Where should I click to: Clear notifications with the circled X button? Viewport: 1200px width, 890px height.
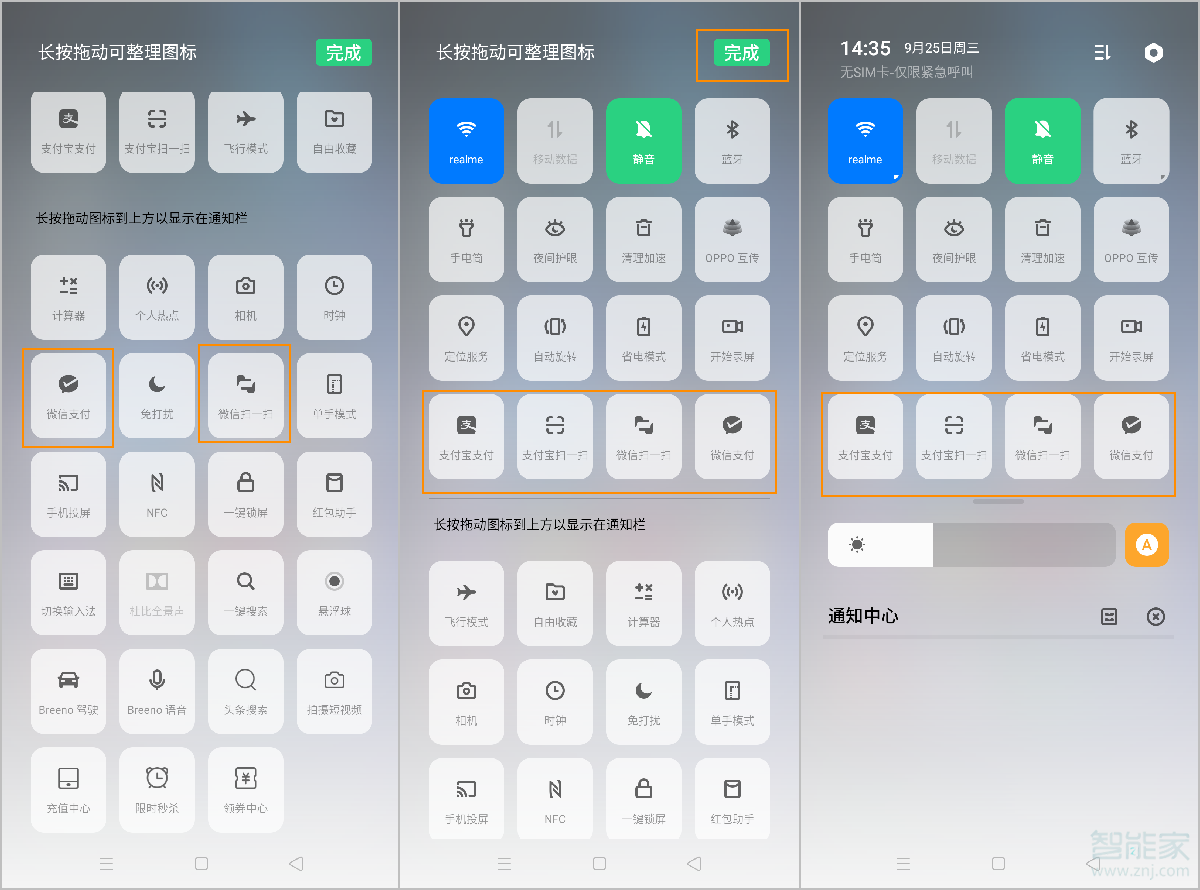coord(1155,617)
